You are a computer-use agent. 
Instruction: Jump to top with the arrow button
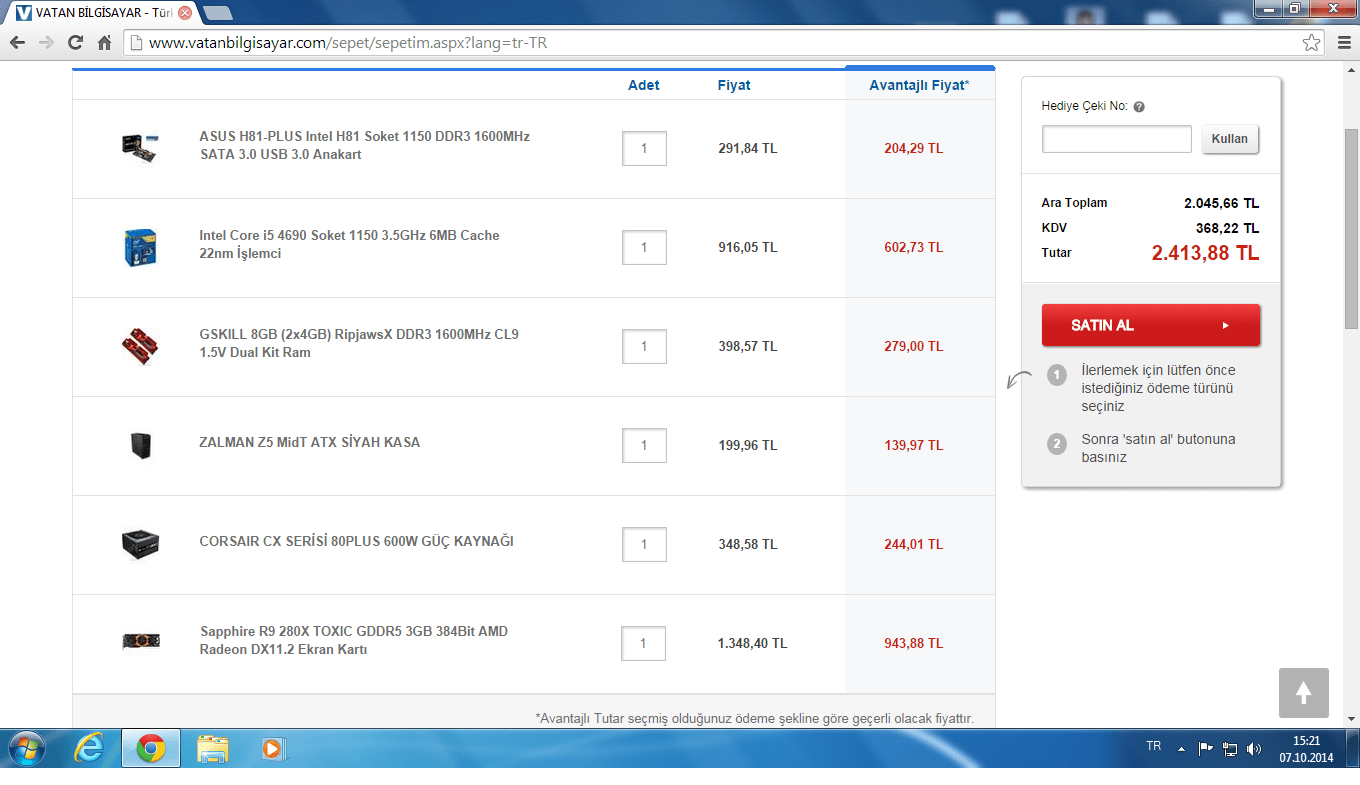[1303, 693]
